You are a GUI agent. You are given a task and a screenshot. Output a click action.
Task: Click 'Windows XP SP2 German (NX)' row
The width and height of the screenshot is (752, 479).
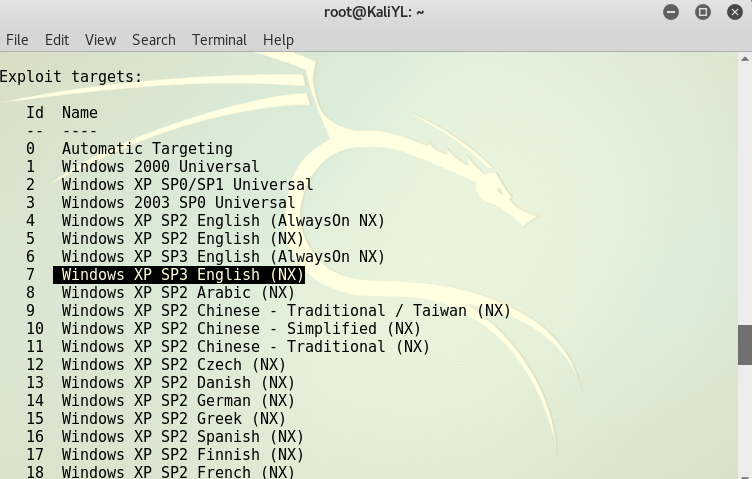click(x=161, y=400)
